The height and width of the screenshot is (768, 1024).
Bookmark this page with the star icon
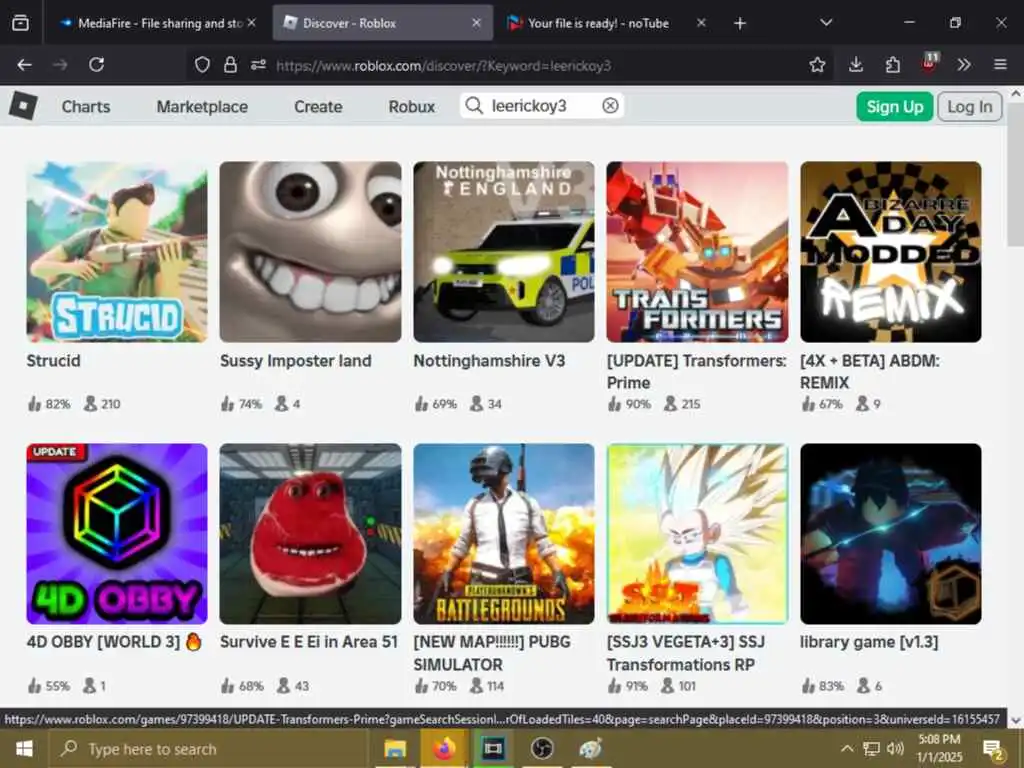(817, 65)
